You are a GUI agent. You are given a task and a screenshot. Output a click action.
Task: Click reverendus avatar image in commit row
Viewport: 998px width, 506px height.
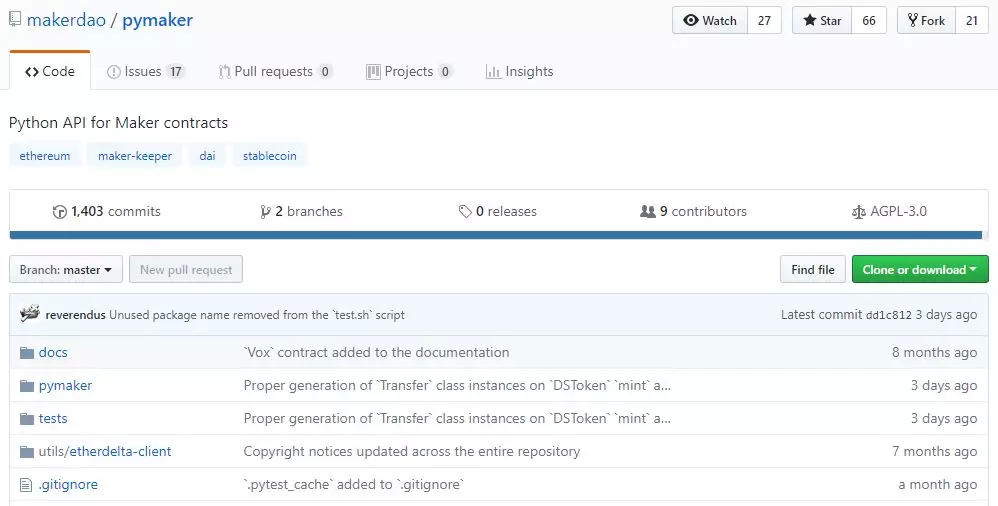tap(30, 314)
